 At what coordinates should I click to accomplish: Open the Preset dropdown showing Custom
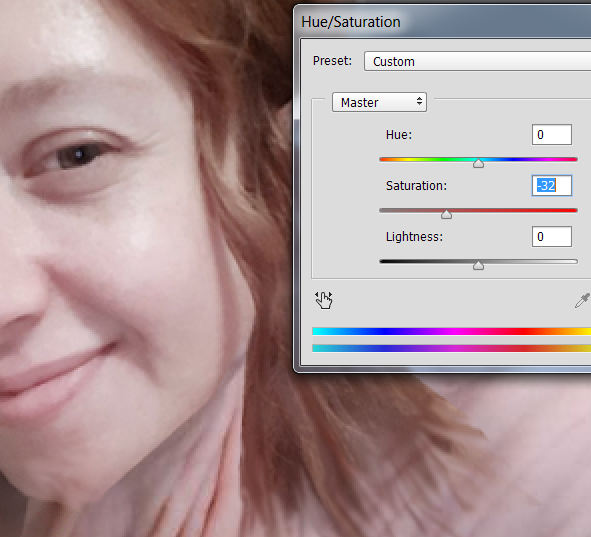pos(477,61)
